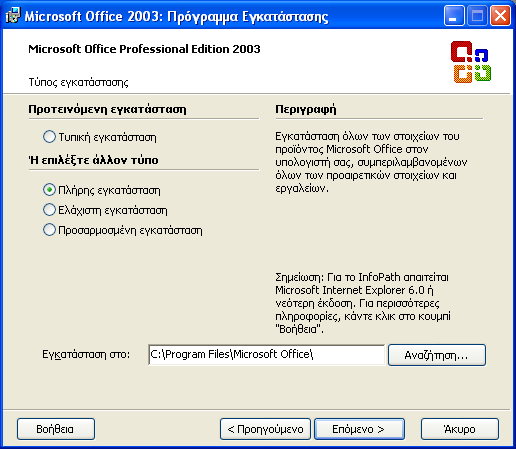Click the Εγκατάσταση στο: label
516x449 pixels.
(x=86, y=354)
